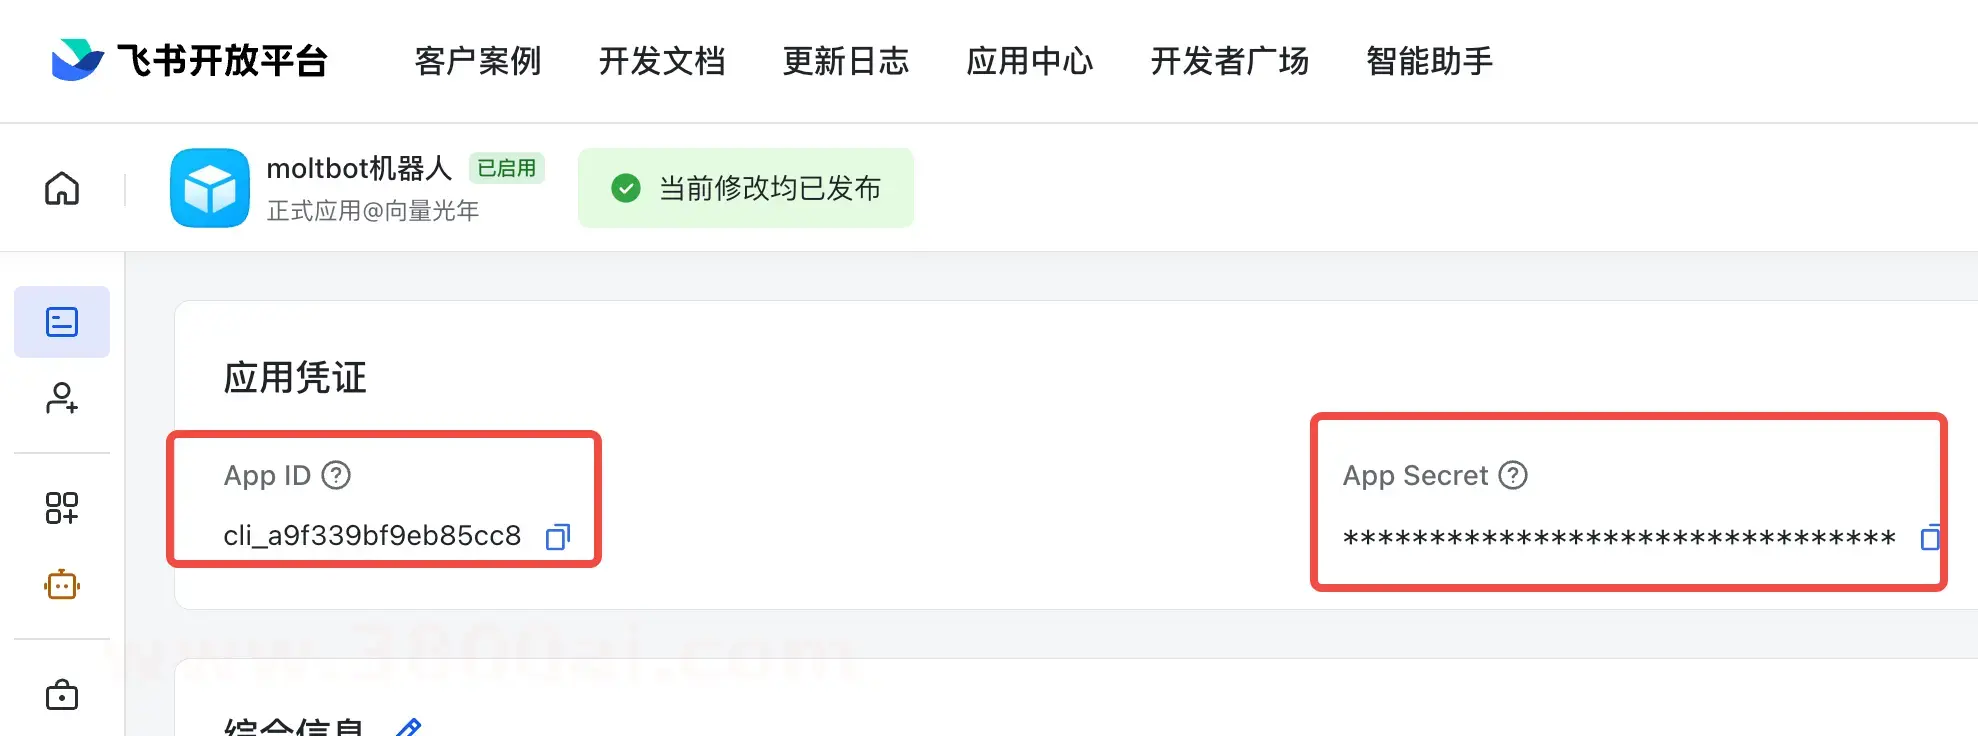Click the moltbot app cube icon
The height and width of the screenshot is (736, 1978).
(x=210, y=188)
